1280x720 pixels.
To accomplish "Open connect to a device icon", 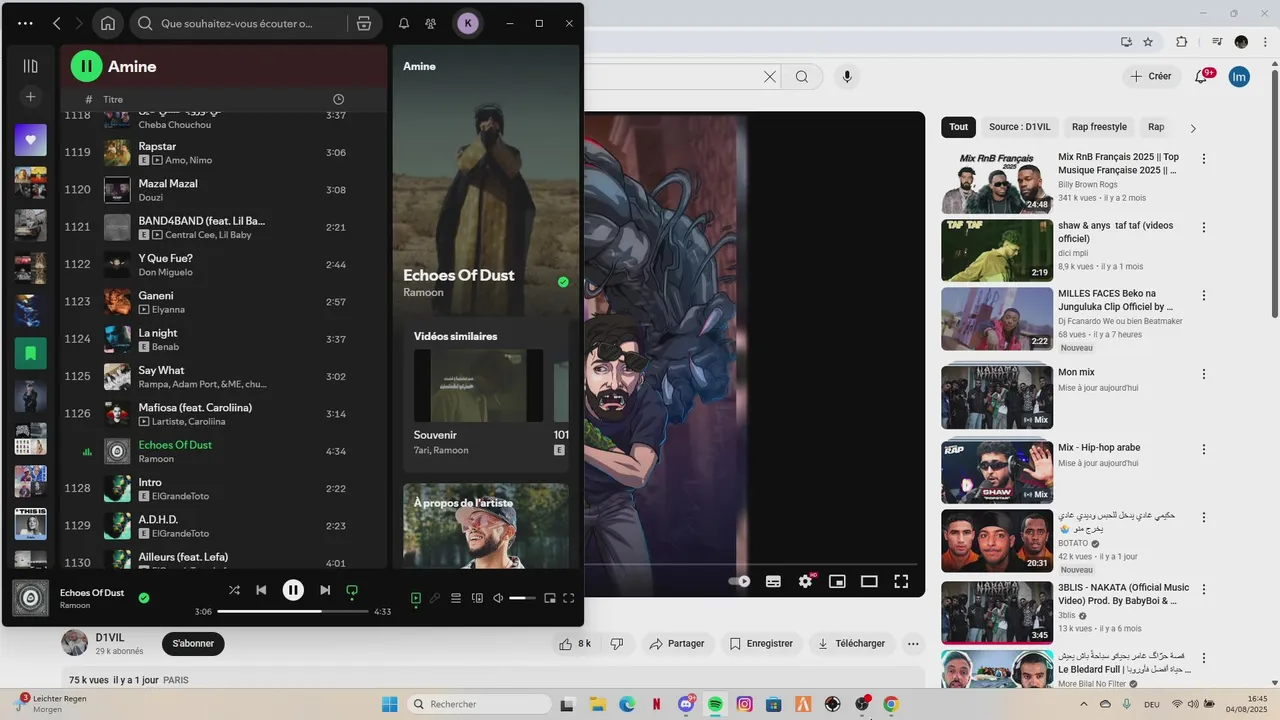I will (477, 598).
